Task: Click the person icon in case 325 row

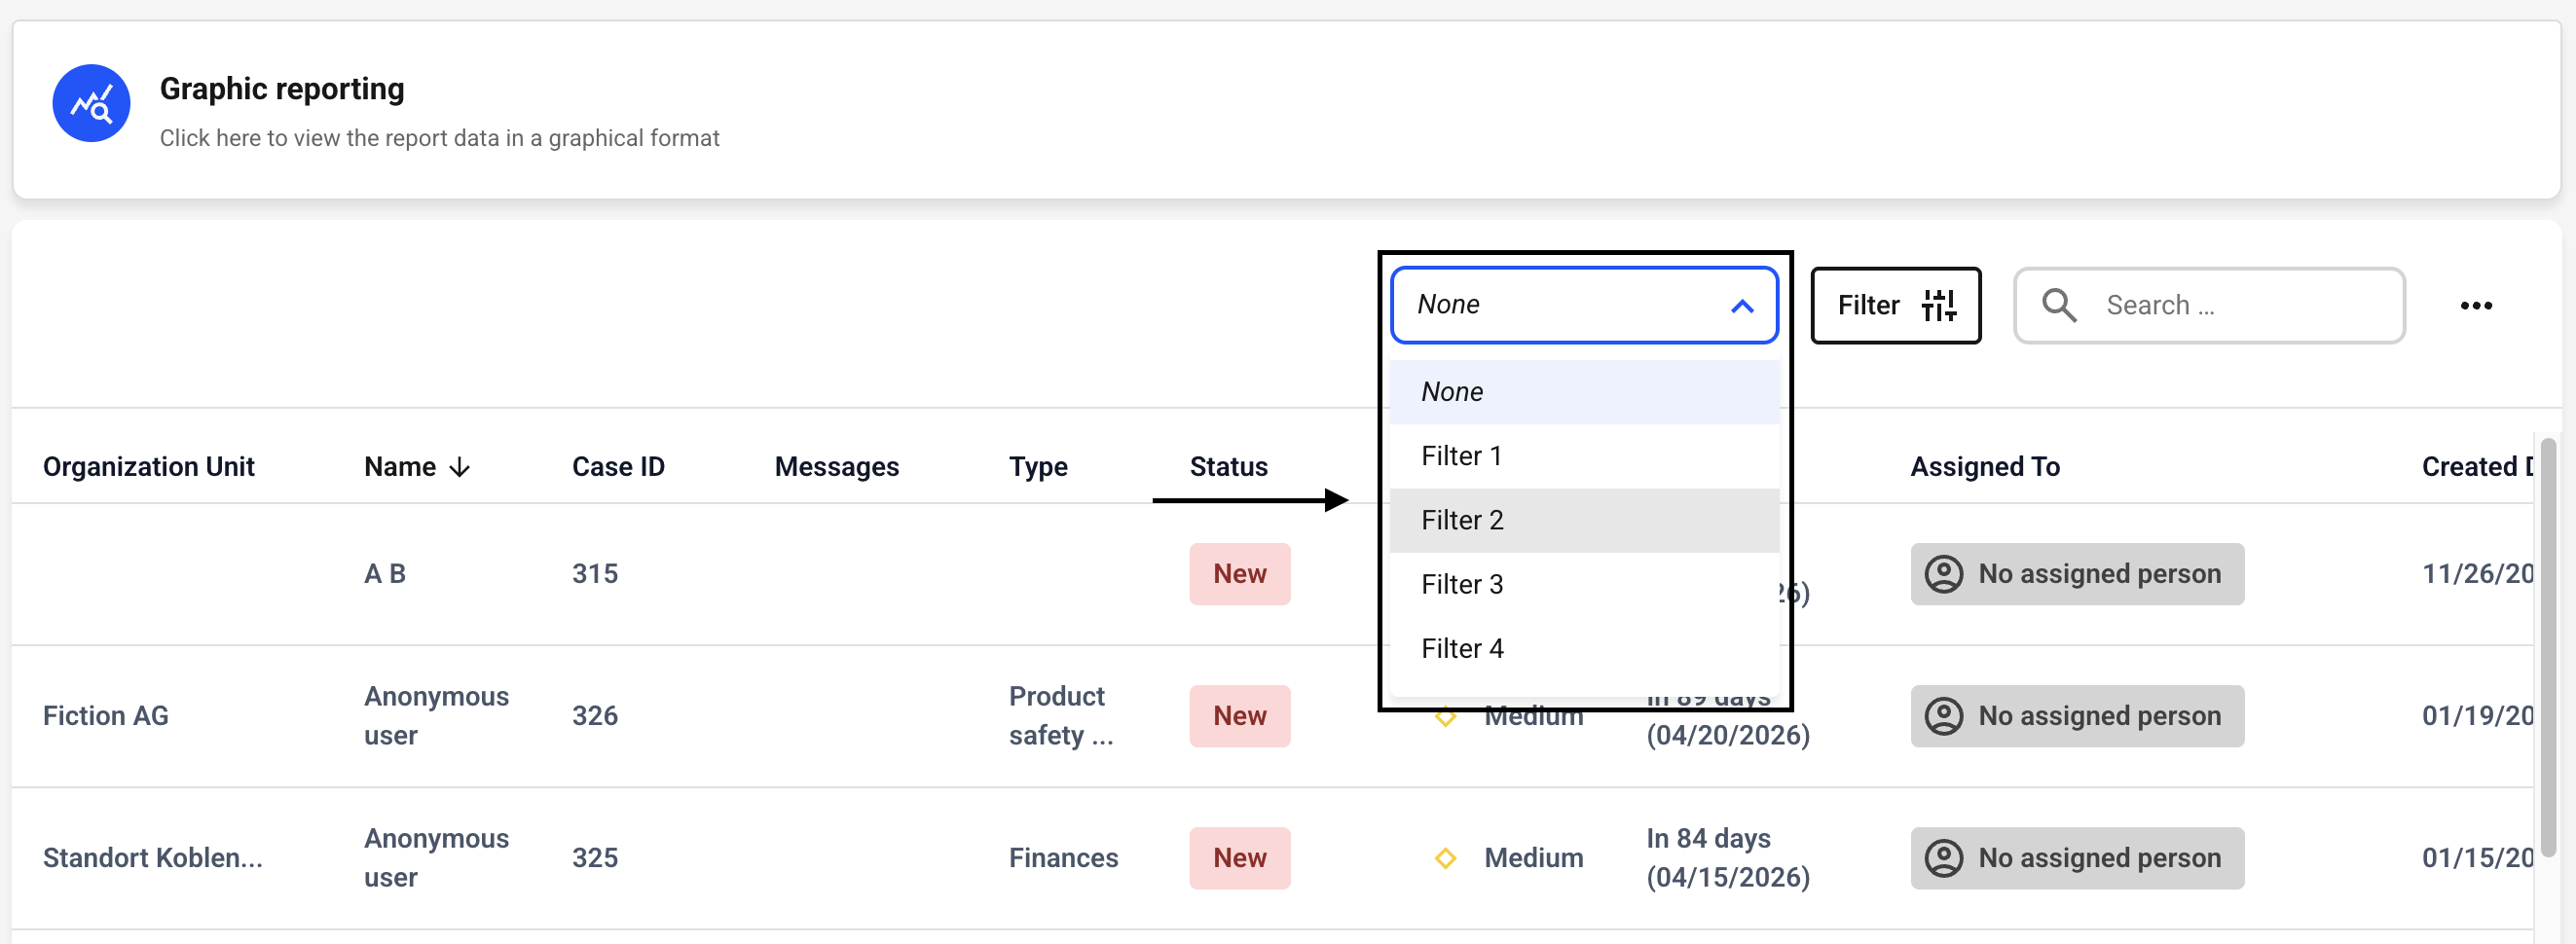Action: click(1943, 858)
